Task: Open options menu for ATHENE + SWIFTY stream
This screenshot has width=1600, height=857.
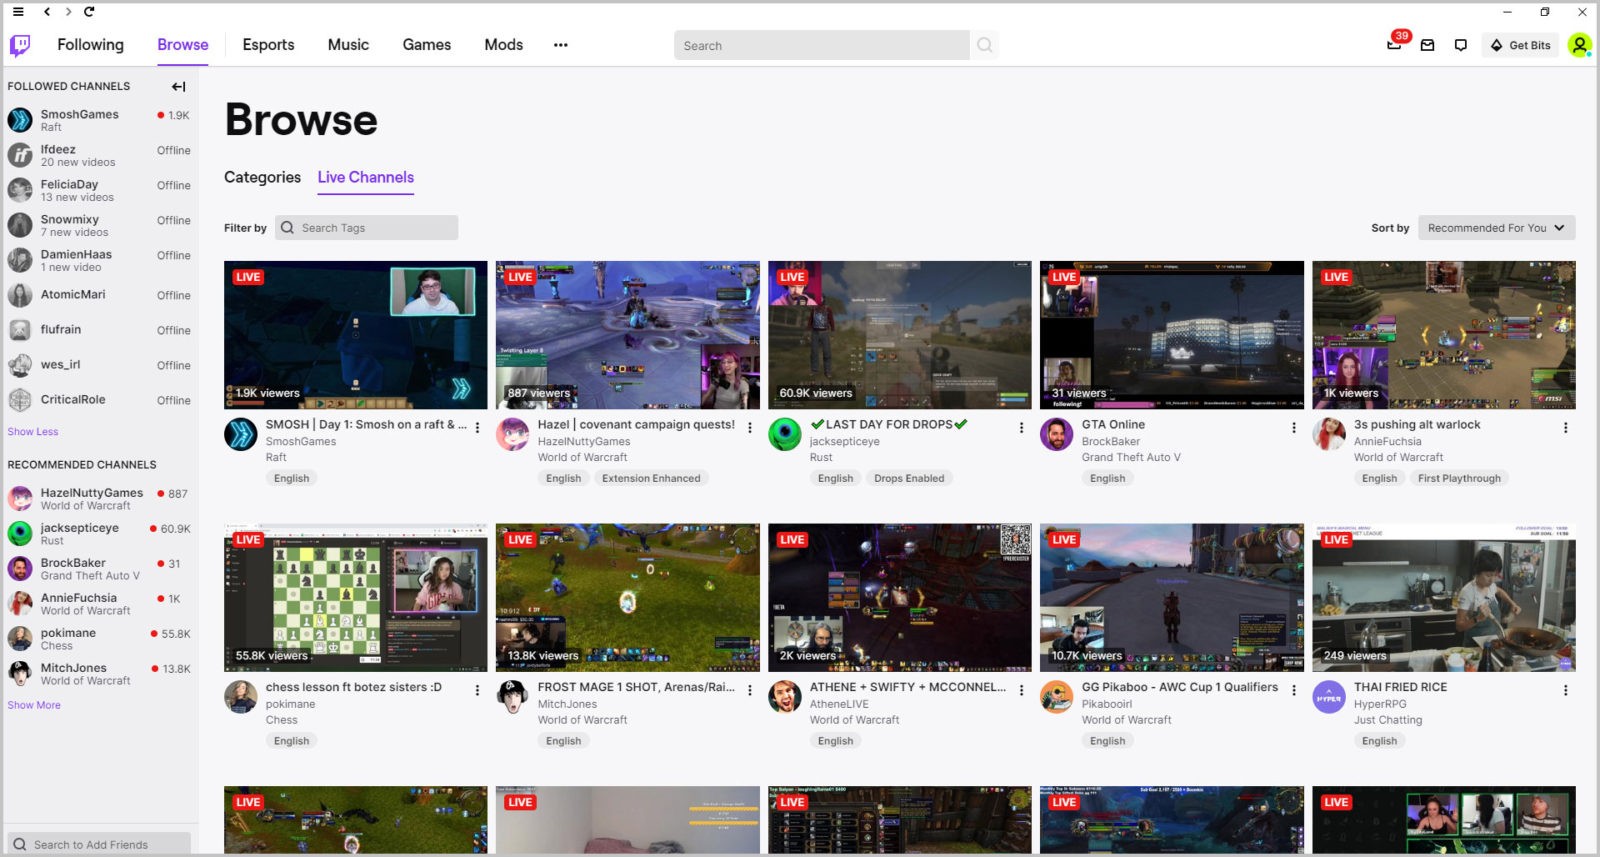Action: coord(1021,691)
